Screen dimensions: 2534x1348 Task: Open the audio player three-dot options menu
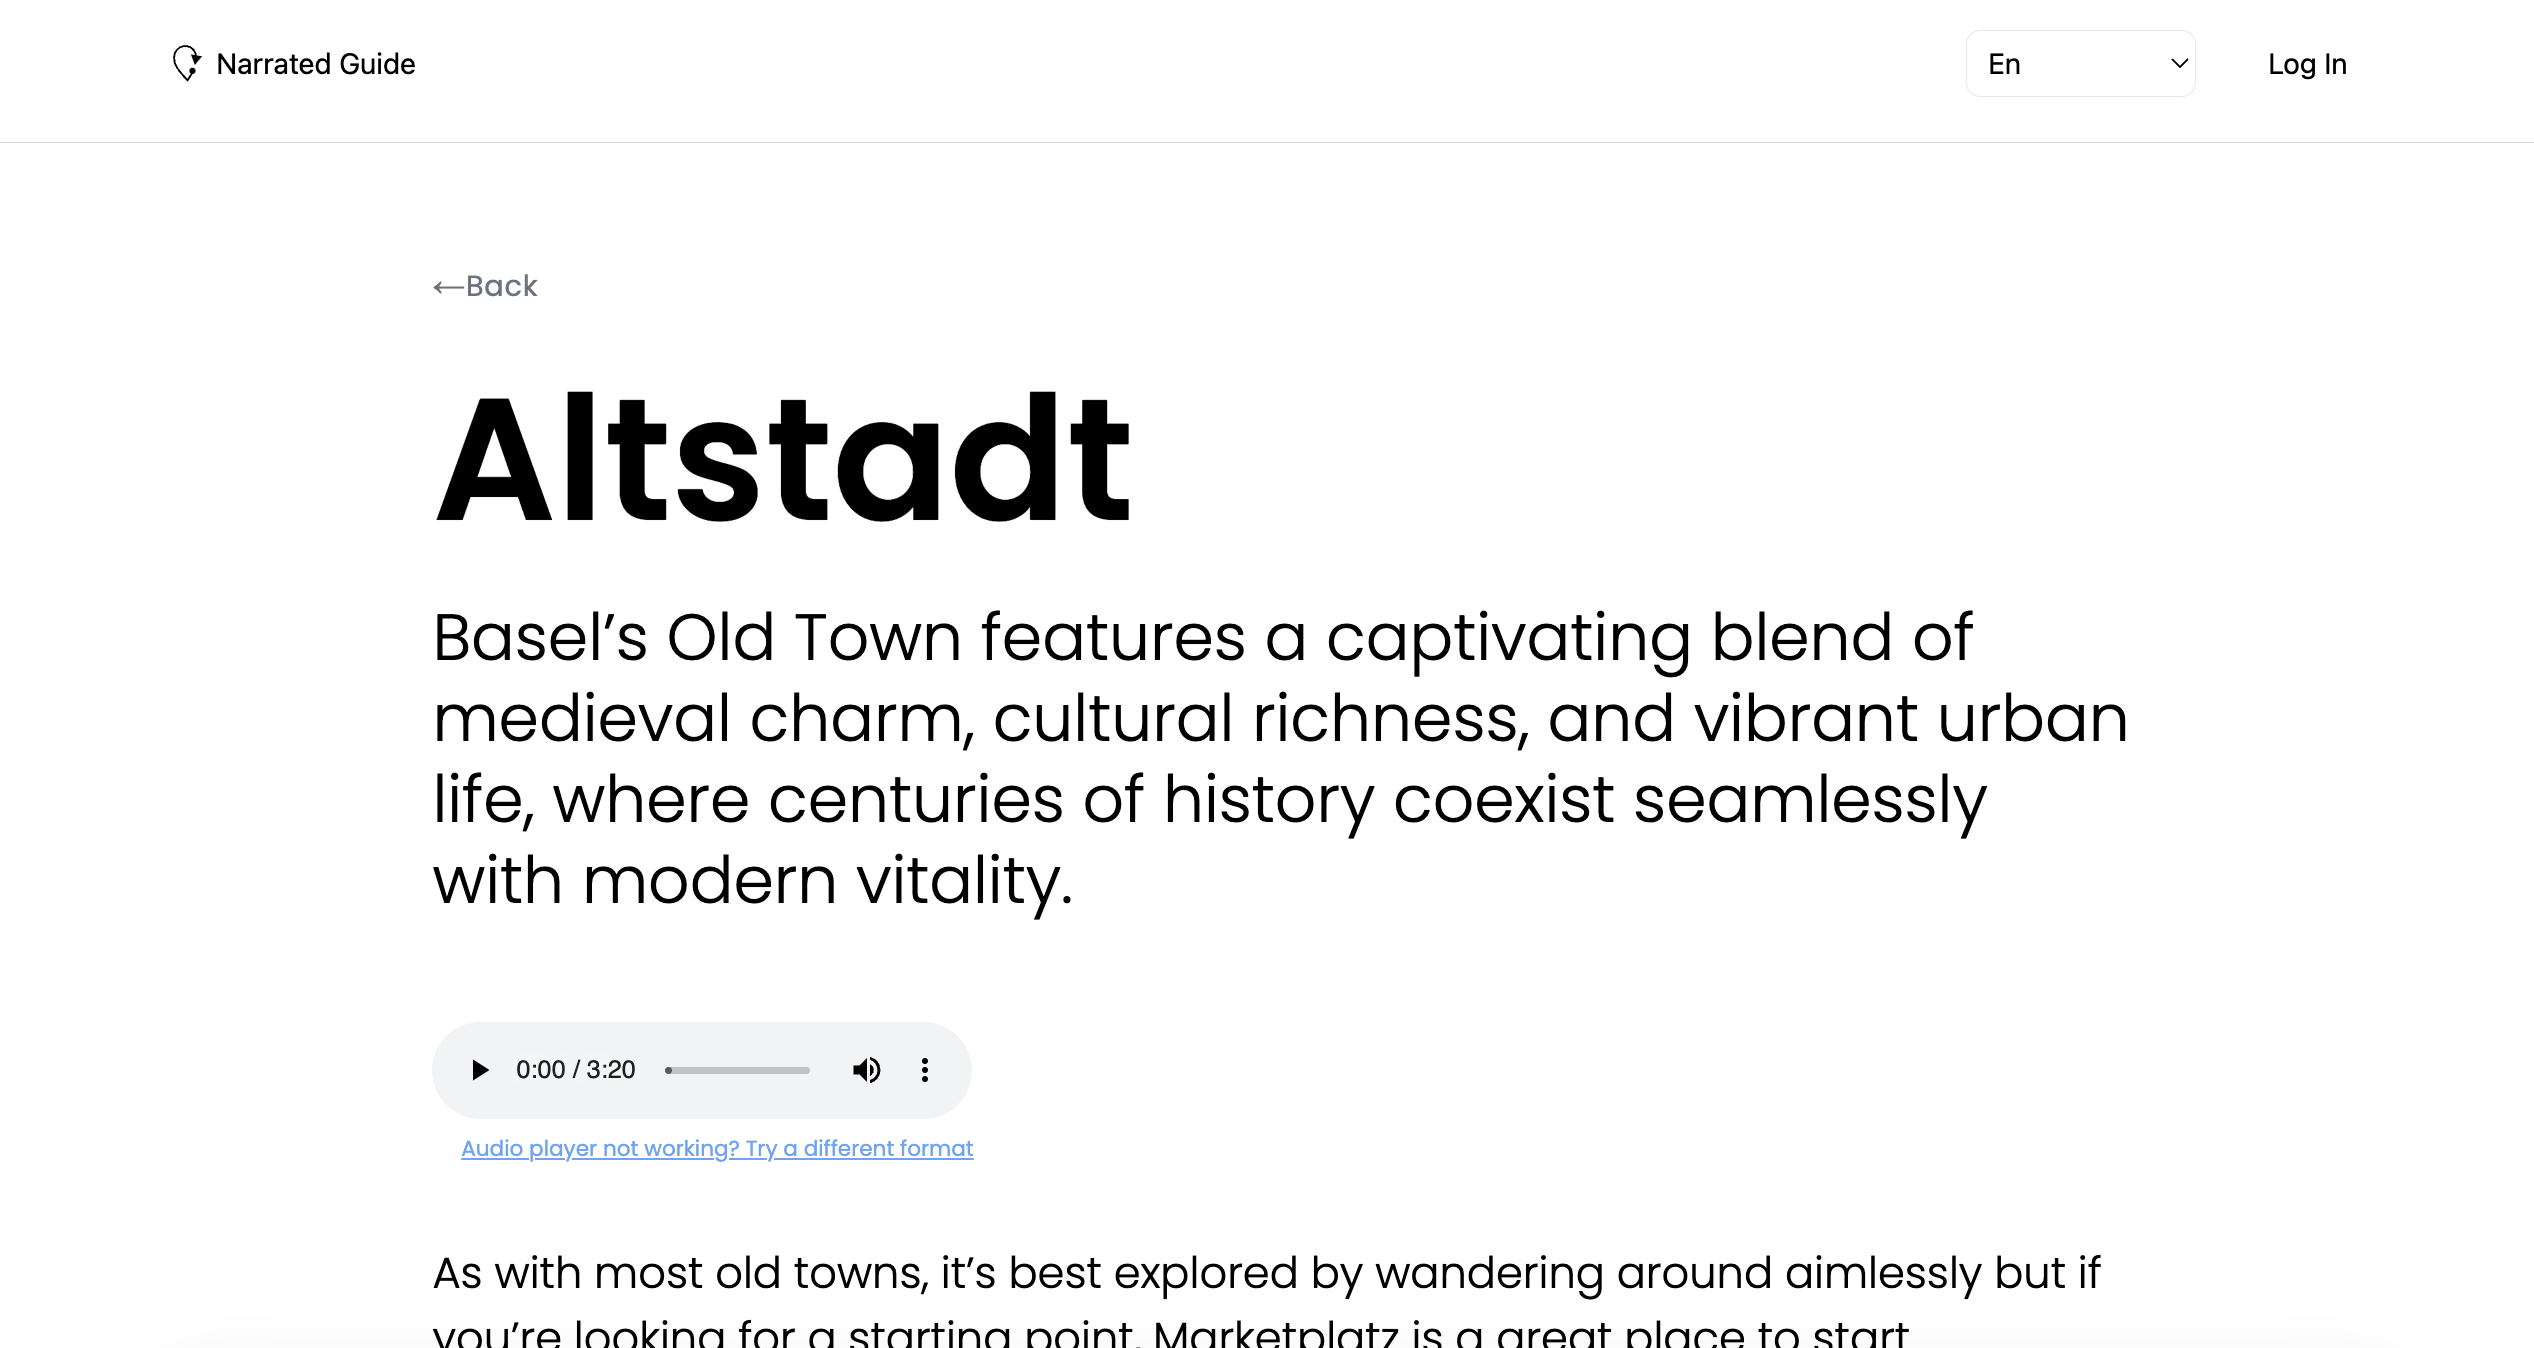(x=925, y=1070)
